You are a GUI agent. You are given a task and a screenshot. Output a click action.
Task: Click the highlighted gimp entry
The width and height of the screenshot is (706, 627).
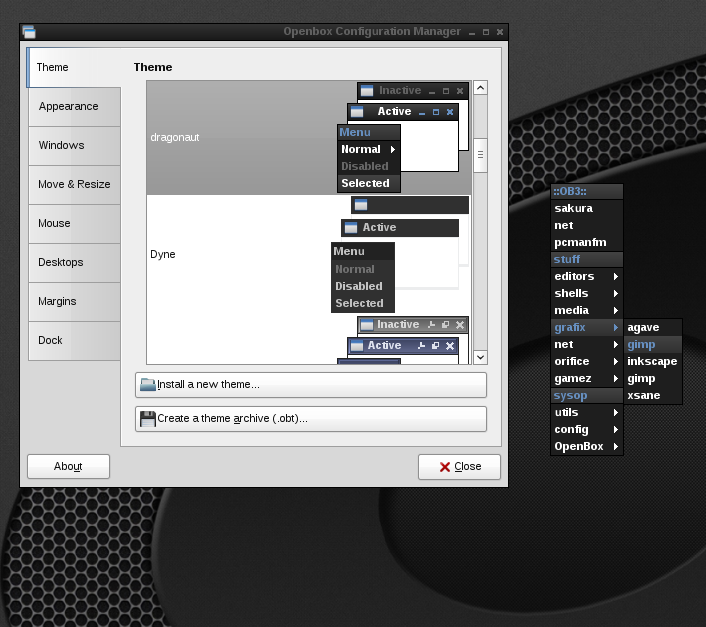(653, 345)
